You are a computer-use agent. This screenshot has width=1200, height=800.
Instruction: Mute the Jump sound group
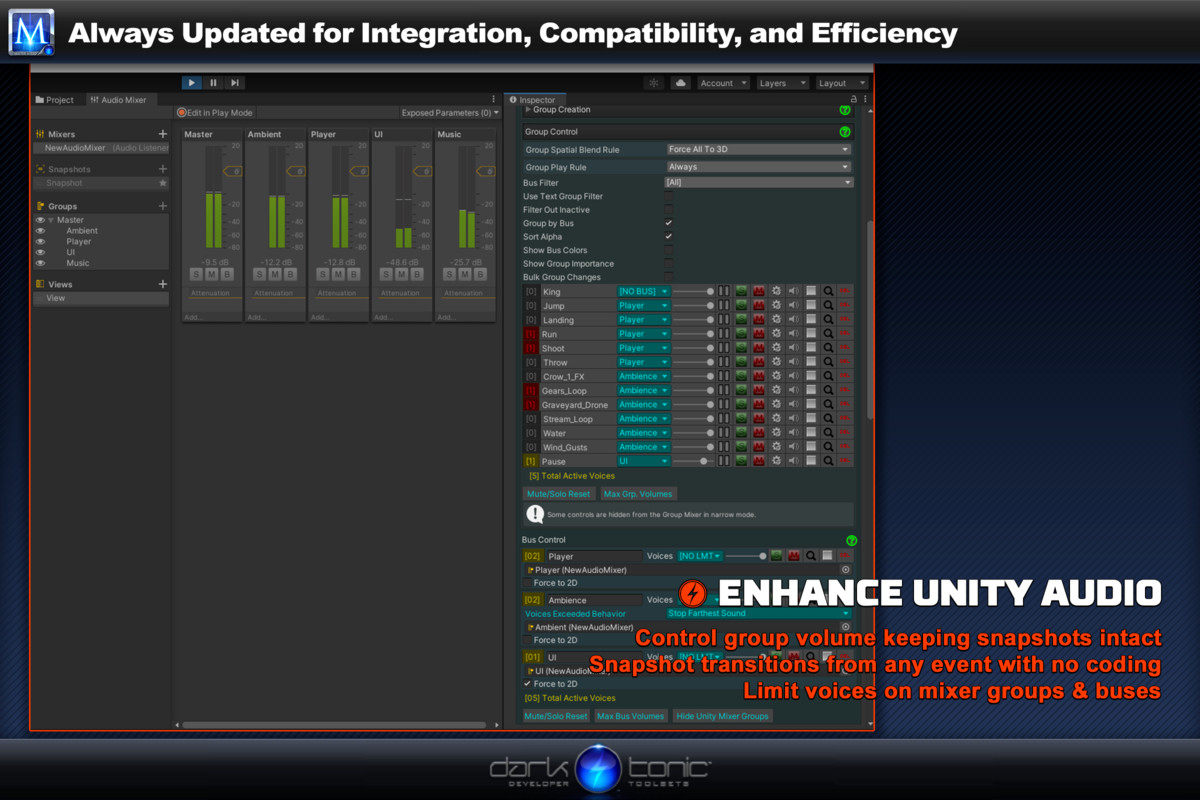click(x=758, y=306)
